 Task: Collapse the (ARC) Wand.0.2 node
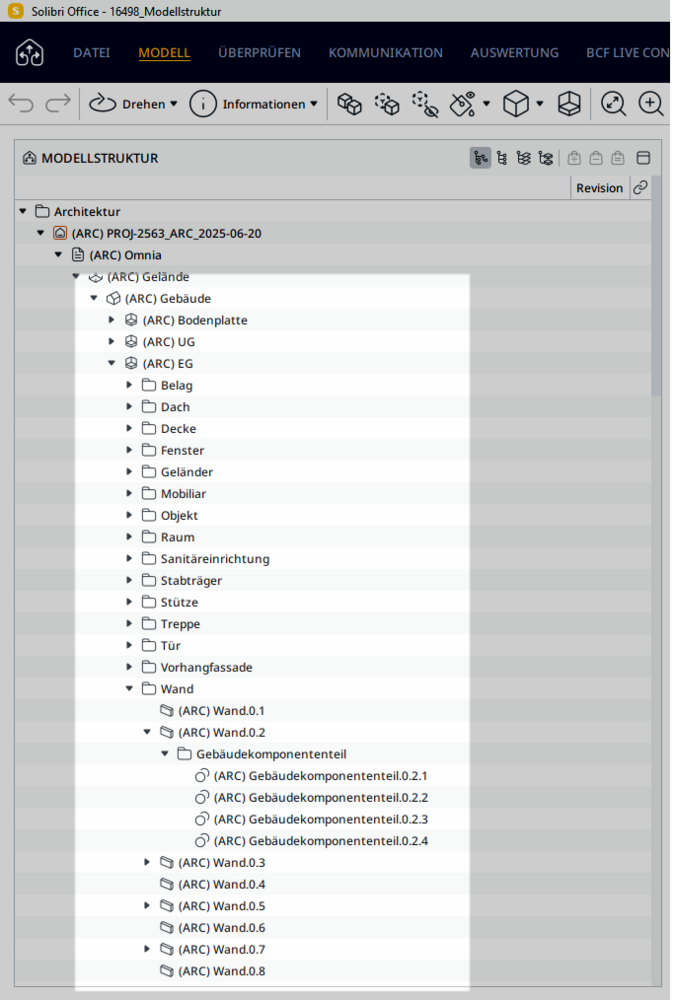click(147, 732)
